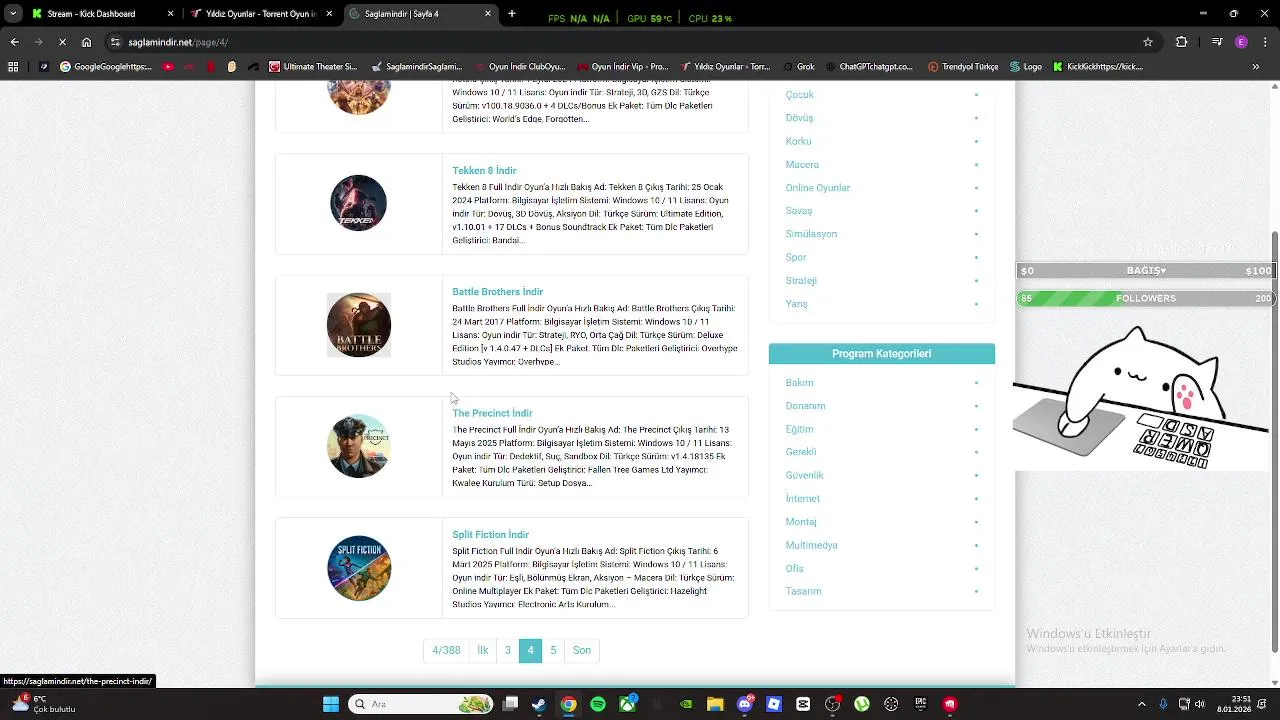
Task: Open Steam from the taskbar
Action: tap(539, 704)
